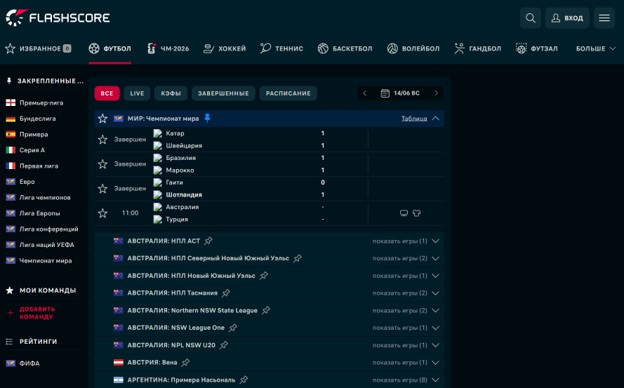The width and height of the screenshot is (624, 388).
Task: Switch to the LIVE tab
Action: tap(137, 93)
